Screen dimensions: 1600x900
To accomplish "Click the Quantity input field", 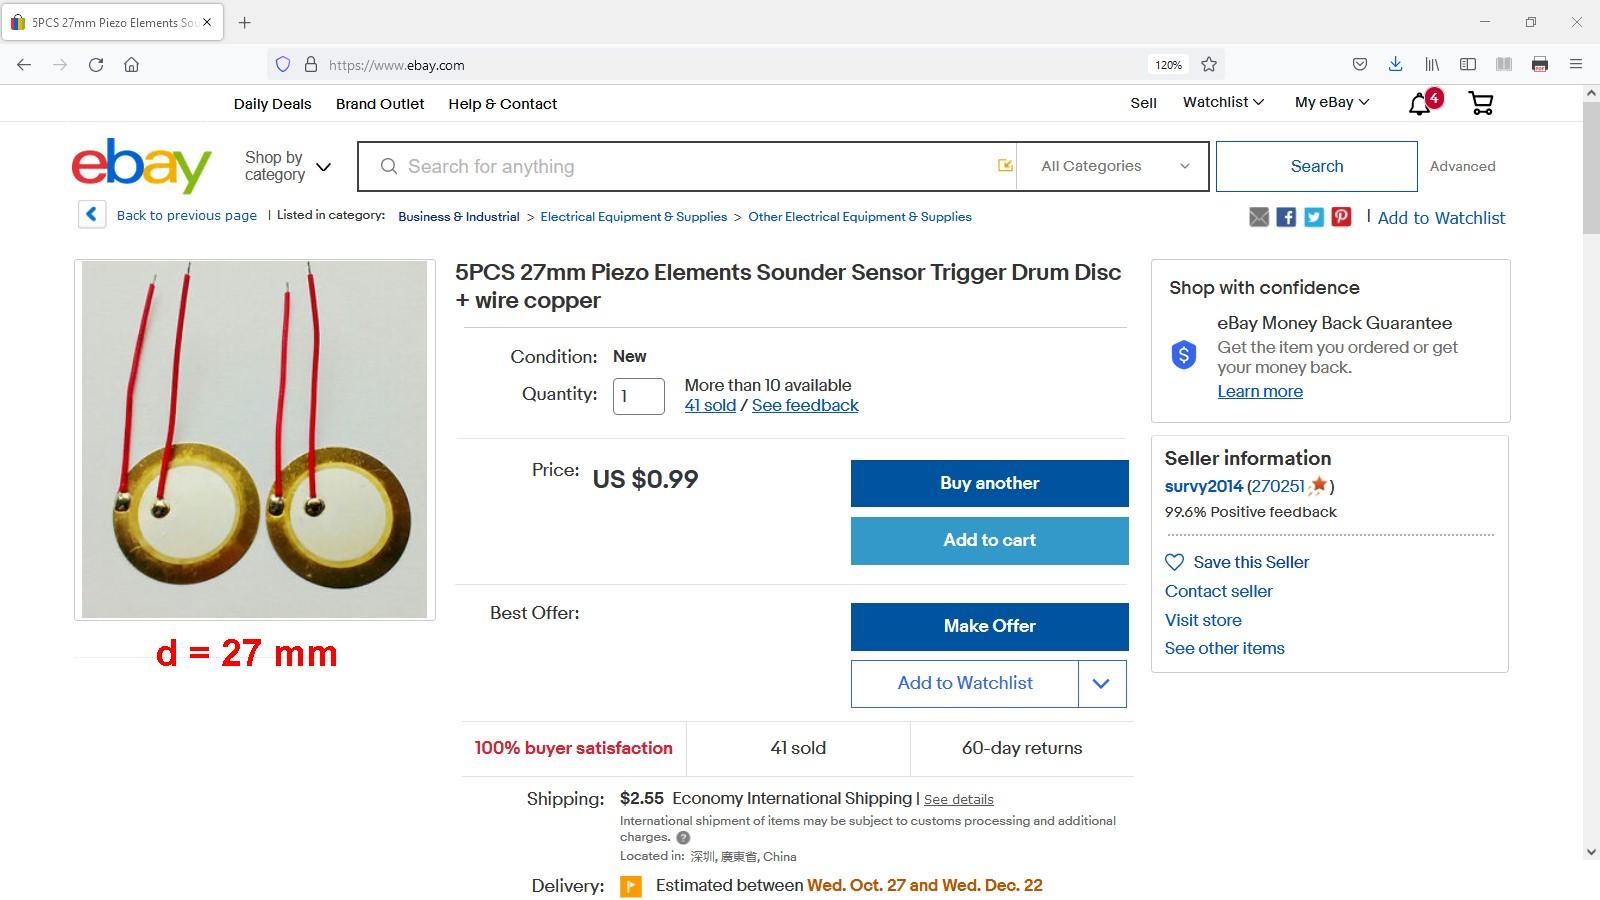I will [638, 396].
